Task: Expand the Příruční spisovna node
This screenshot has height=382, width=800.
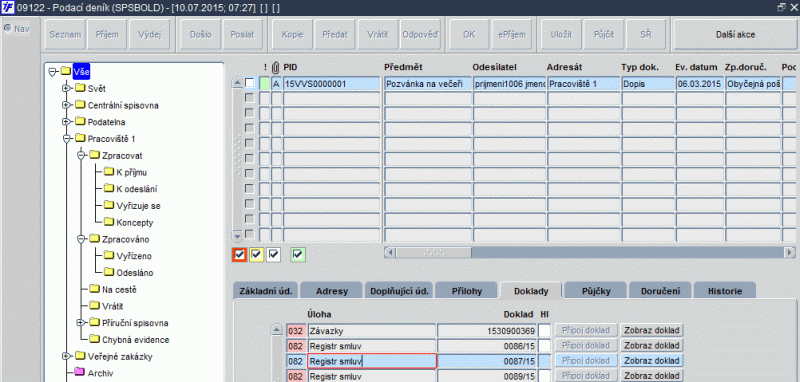Action: tap(80, 322)
